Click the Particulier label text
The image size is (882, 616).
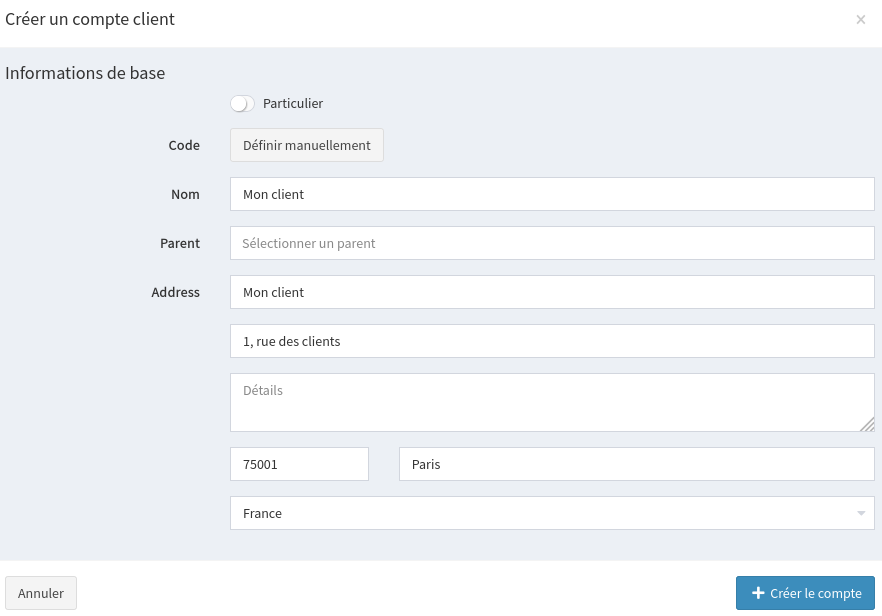pyautogui.click(x=293, y=103)
